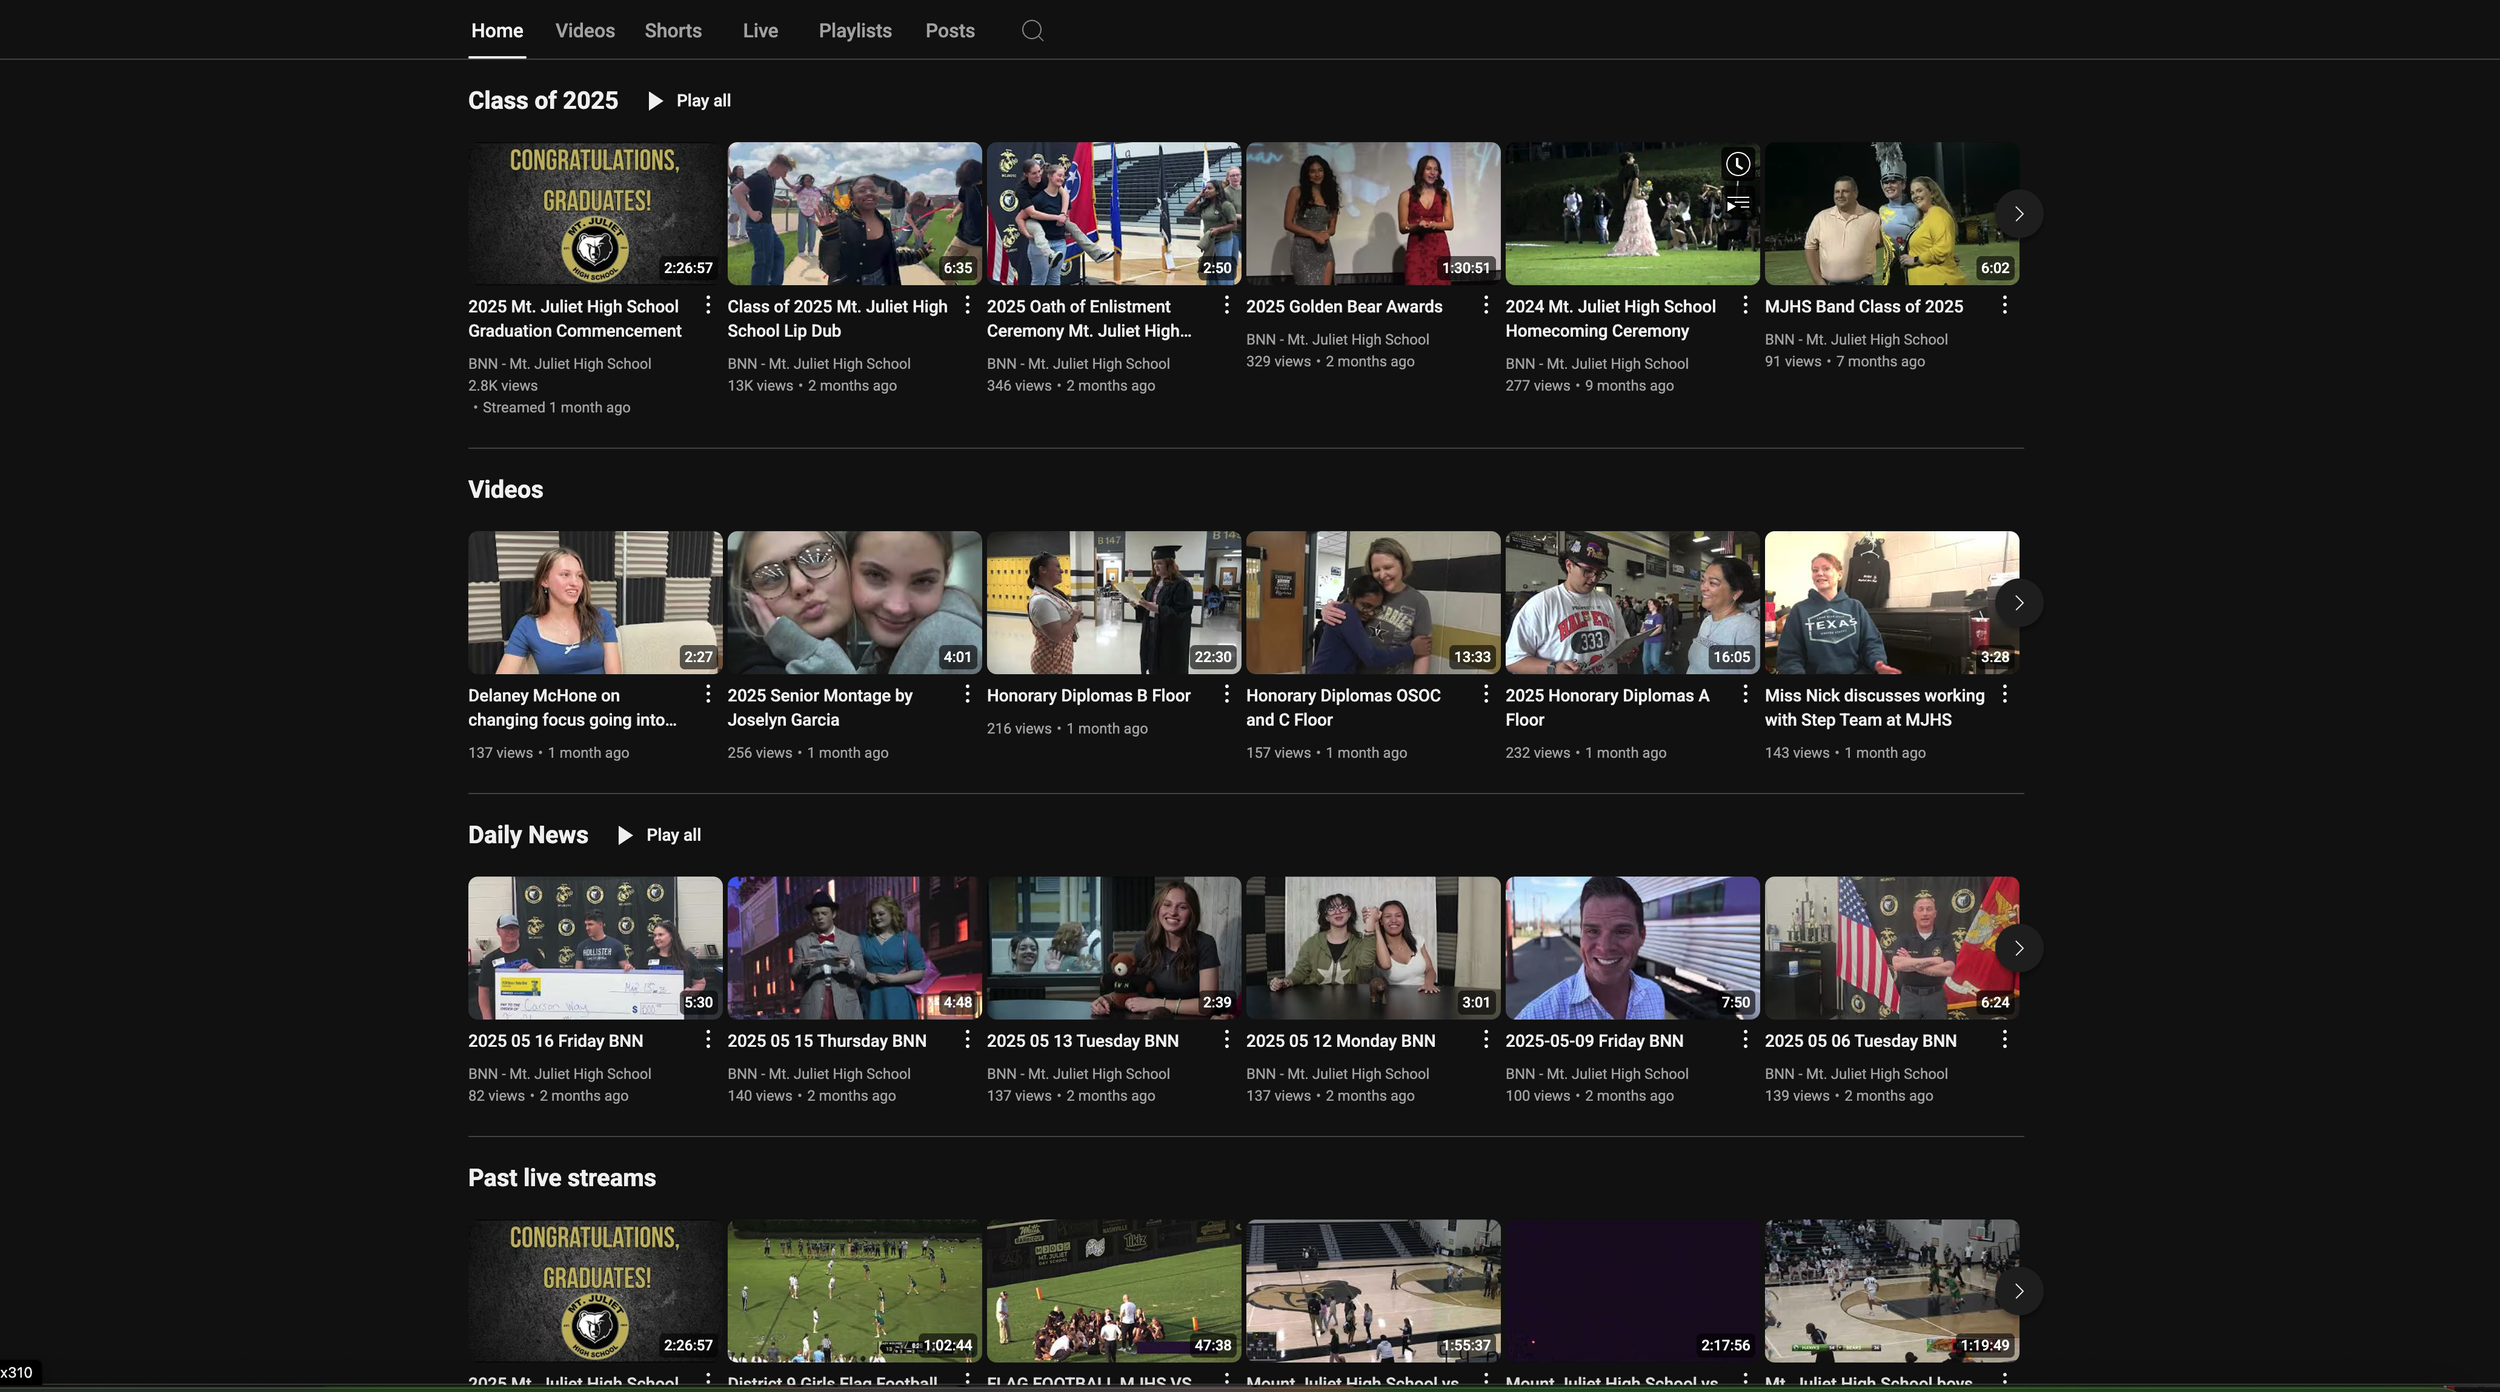Open three-dot menu for MJHS Band Class of 2025
2500x1392 pixels.
[x=2004, y=305]
